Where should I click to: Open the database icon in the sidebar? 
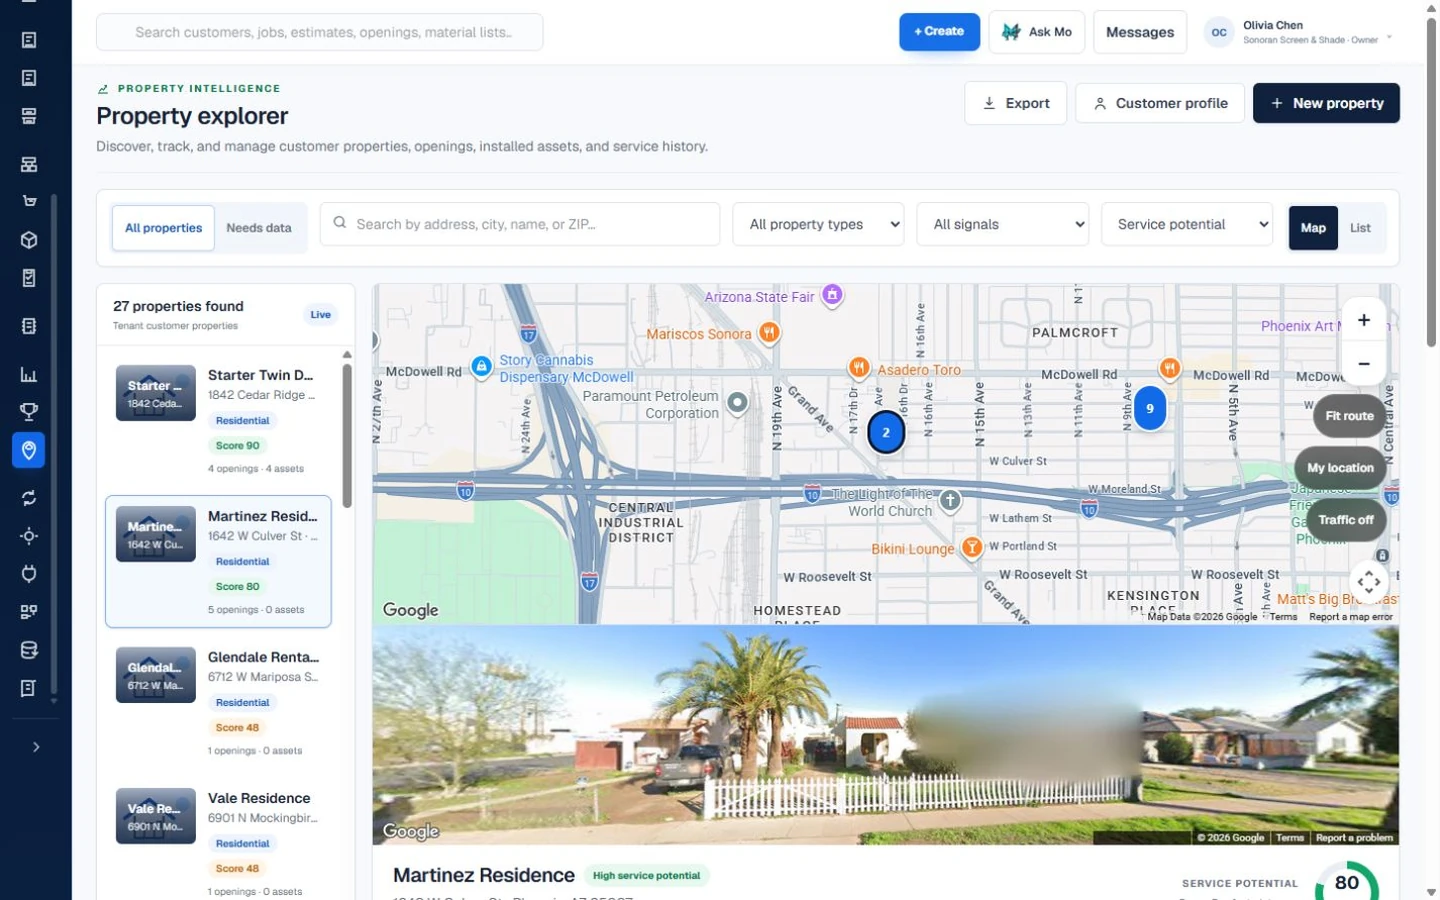(29, 650)
